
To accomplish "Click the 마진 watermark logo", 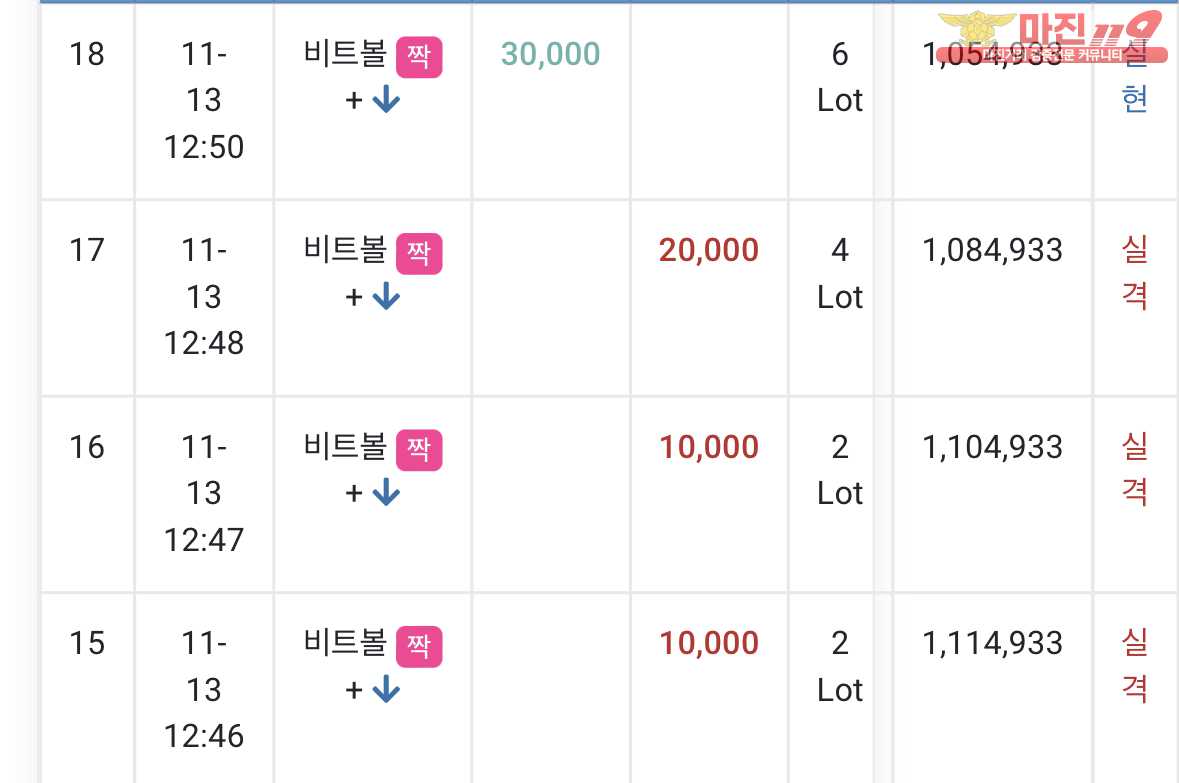I will pyautogui.click(x=1052, y=35).
